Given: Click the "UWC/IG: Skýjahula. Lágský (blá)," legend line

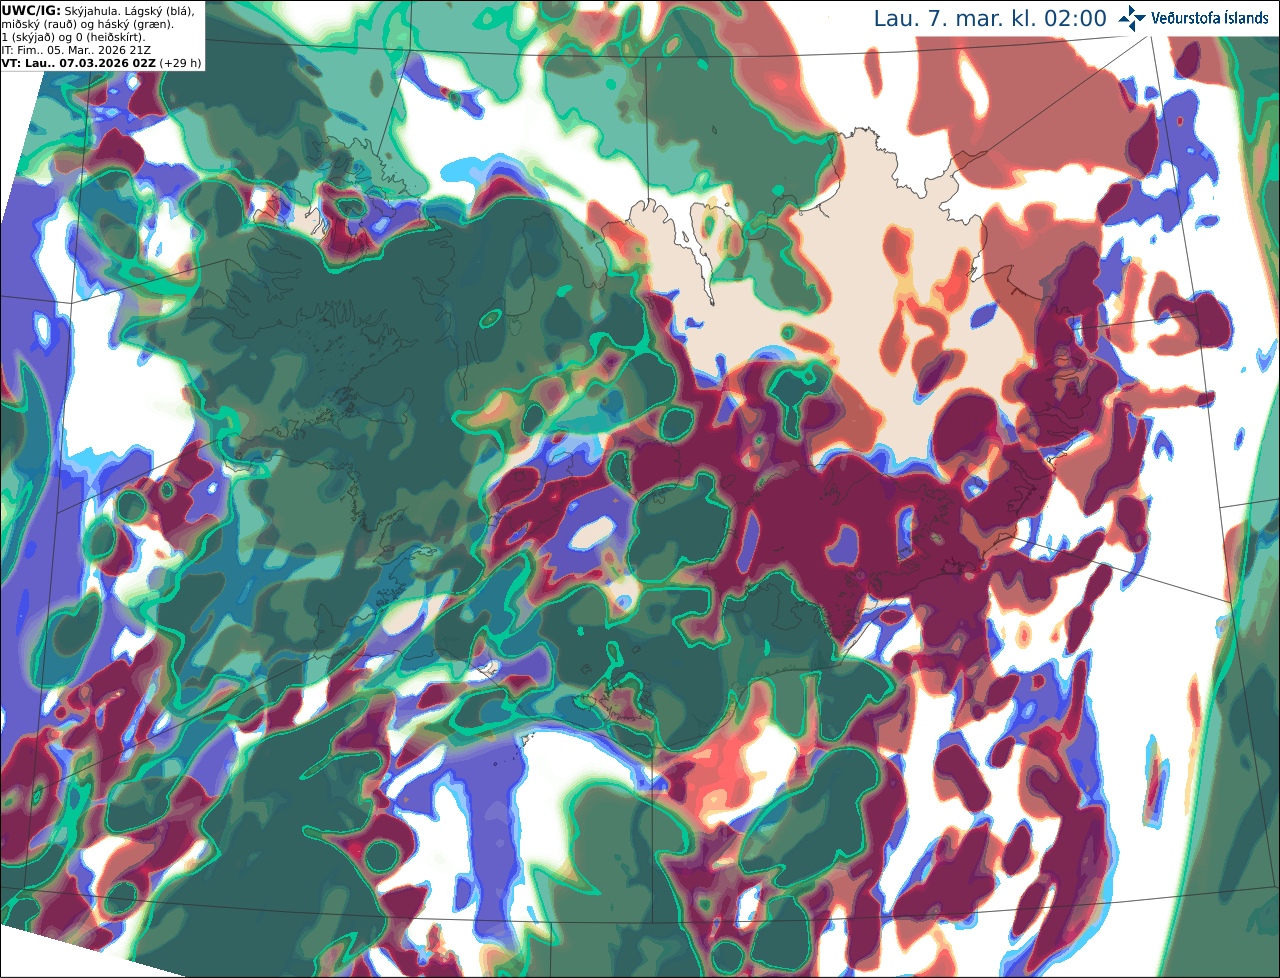Looking at the screenshot, I should click(98, 10).
